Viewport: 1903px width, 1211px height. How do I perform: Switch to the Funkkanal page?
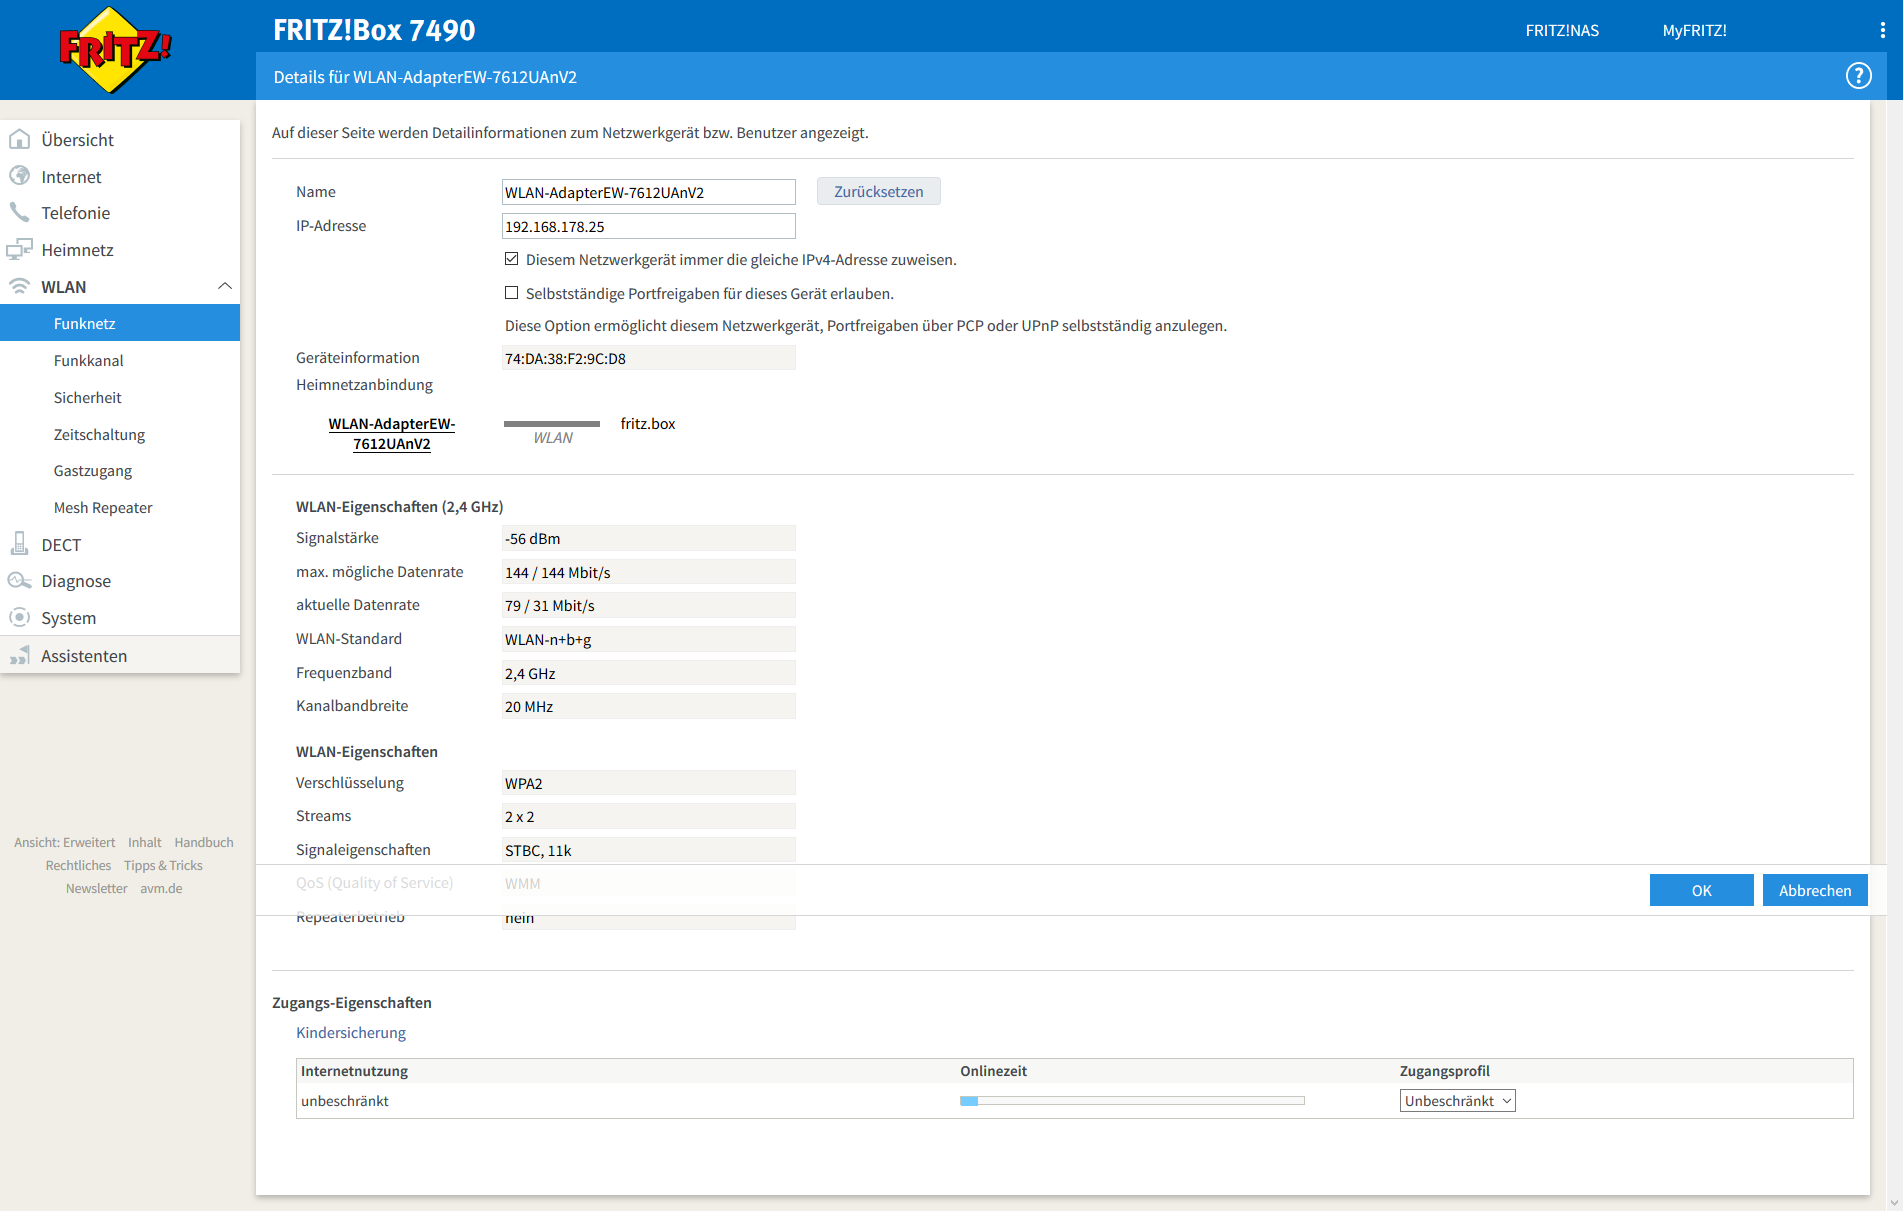pos(89,360)
